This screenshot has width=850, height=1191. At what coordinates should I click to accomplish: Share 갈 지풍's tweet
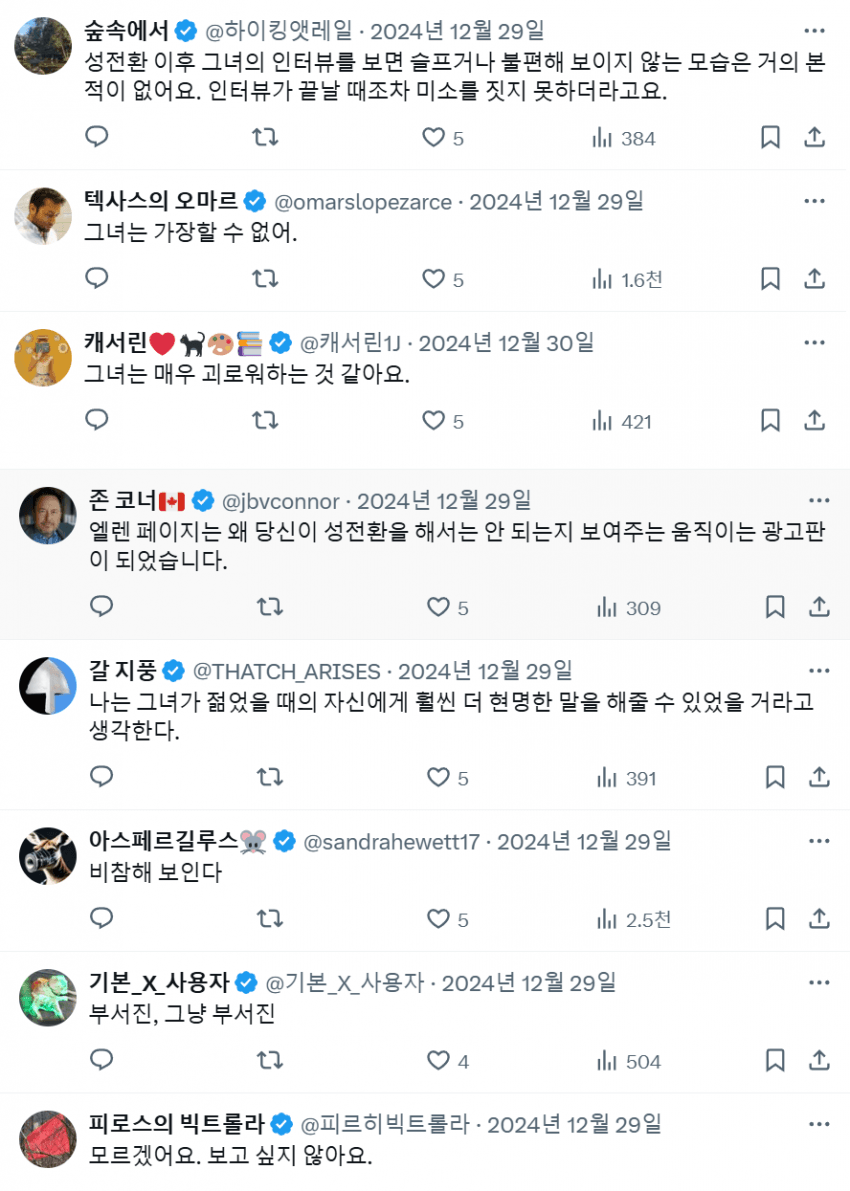click(819, 777)
